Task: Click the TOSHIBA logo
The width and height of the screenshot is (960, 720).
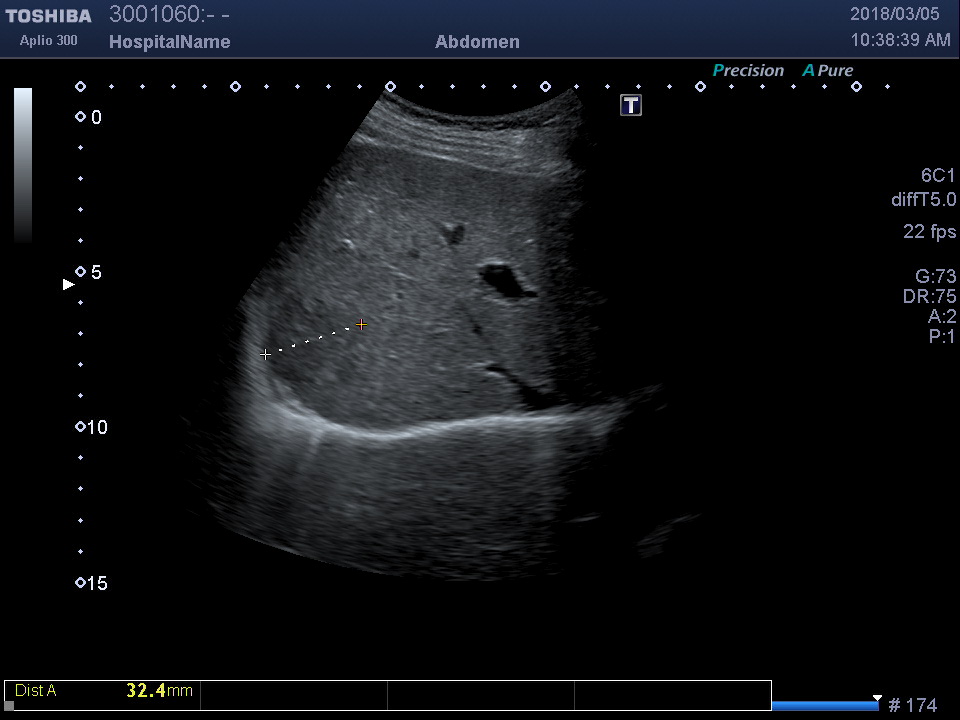Action: pos(49,16)
